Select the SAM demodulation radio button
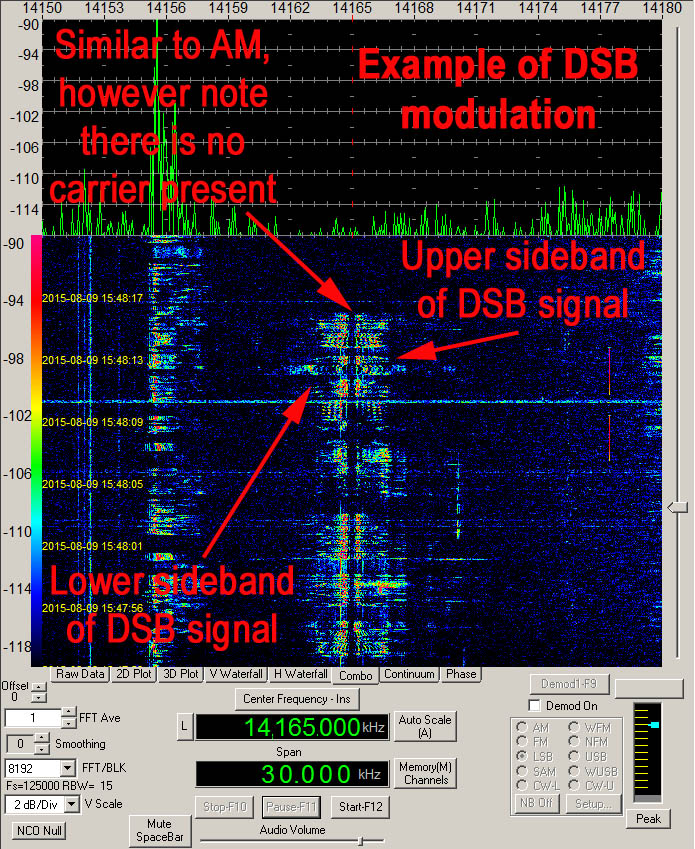Screen dimensions: 695x849 tap(522, 770)
